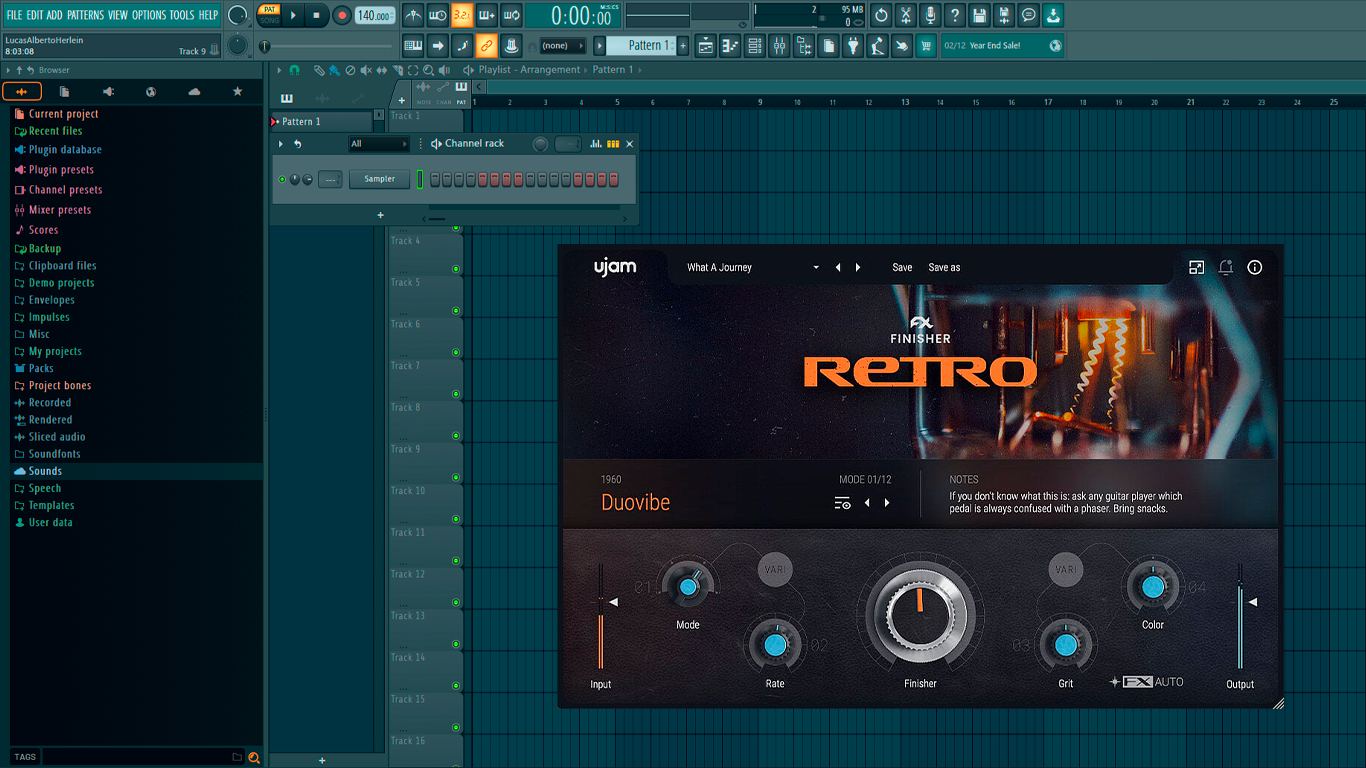
Task: Click the song position slider under transport
Action: click(x=326, y=46)
